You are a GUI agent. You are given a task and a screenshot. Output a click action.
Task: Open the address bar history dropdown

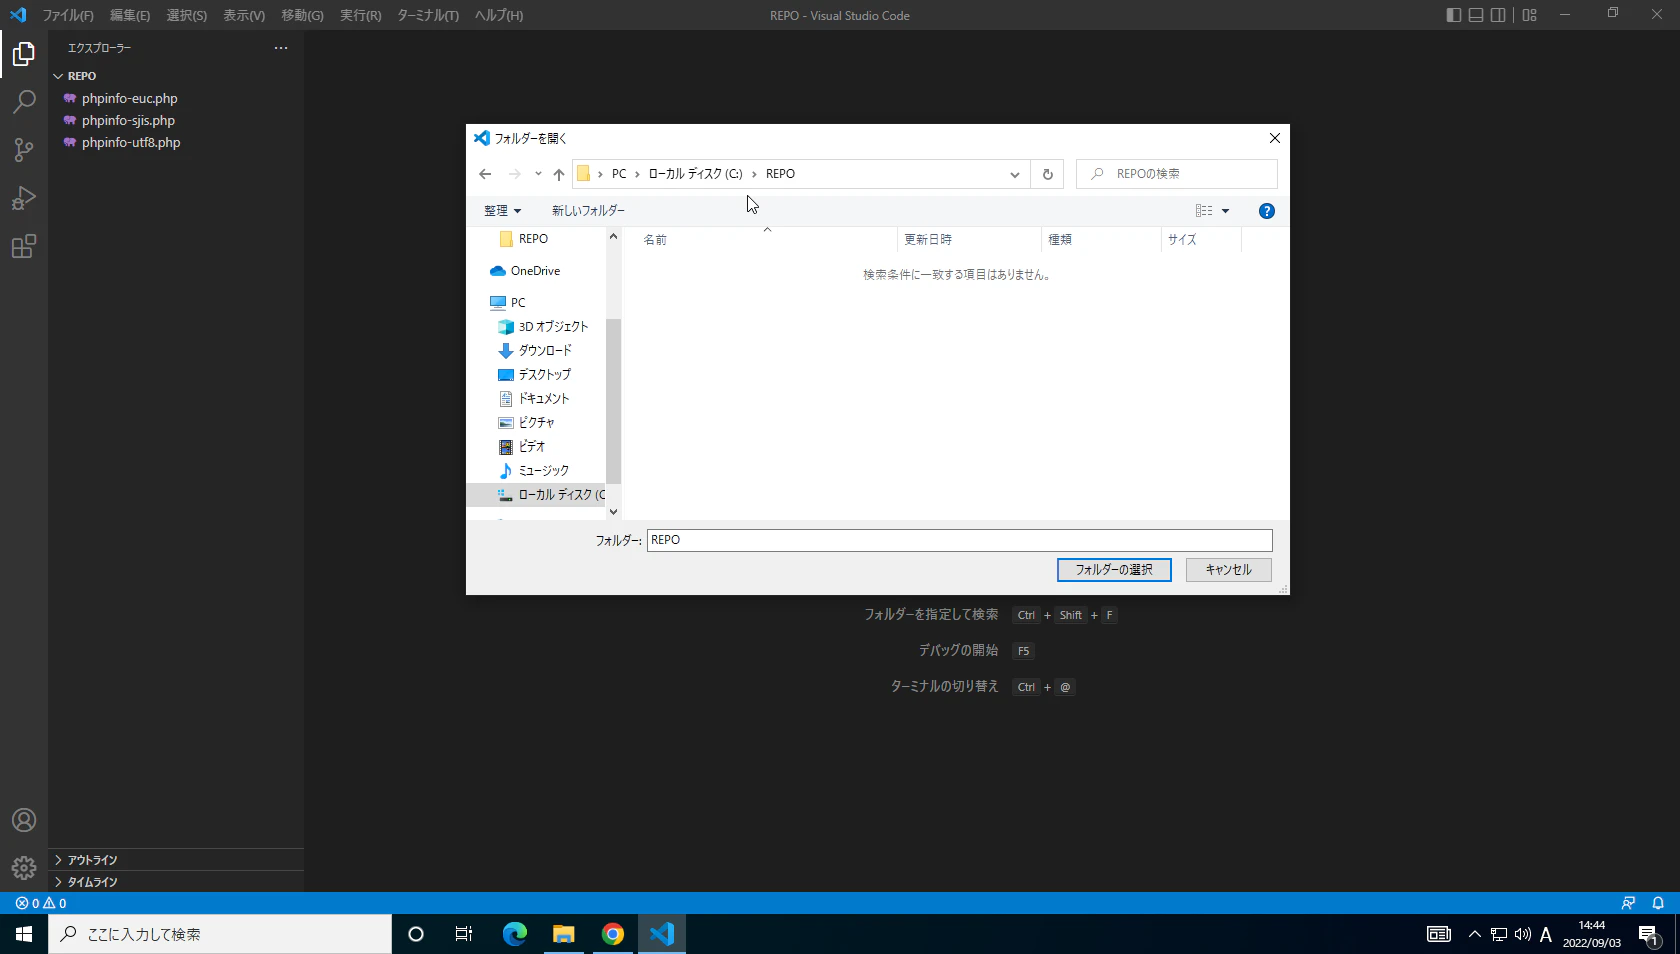click(x=1015, y=174)
